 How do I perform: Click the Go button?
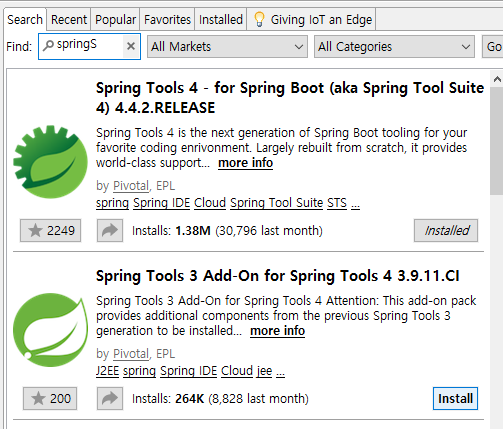[493, 47]
